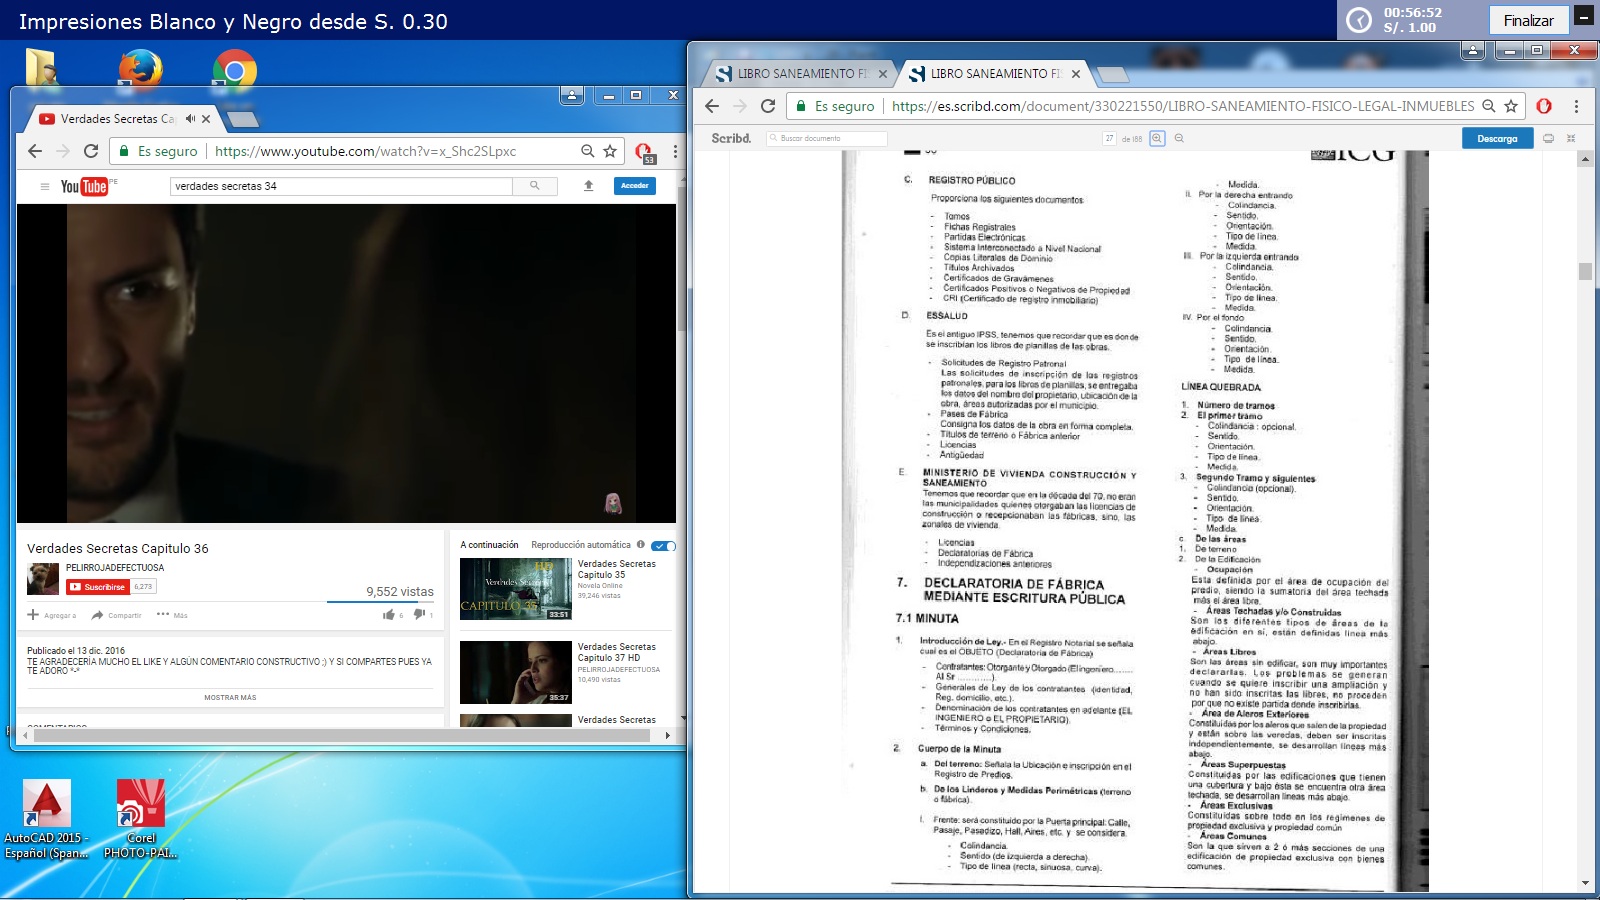Reload the YouTube page
This screenshot has width=1600, height=900.
tap(91, 151)
